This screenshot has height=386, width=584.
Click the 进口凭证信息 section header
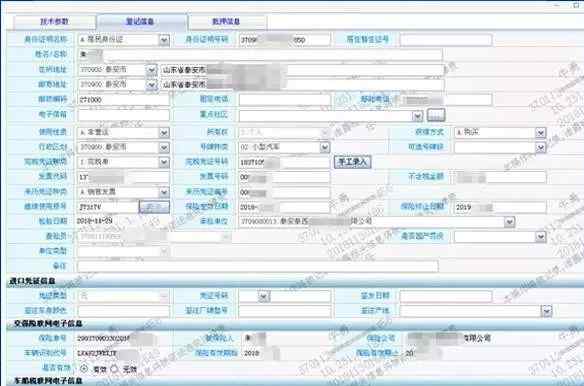[32, 281]
